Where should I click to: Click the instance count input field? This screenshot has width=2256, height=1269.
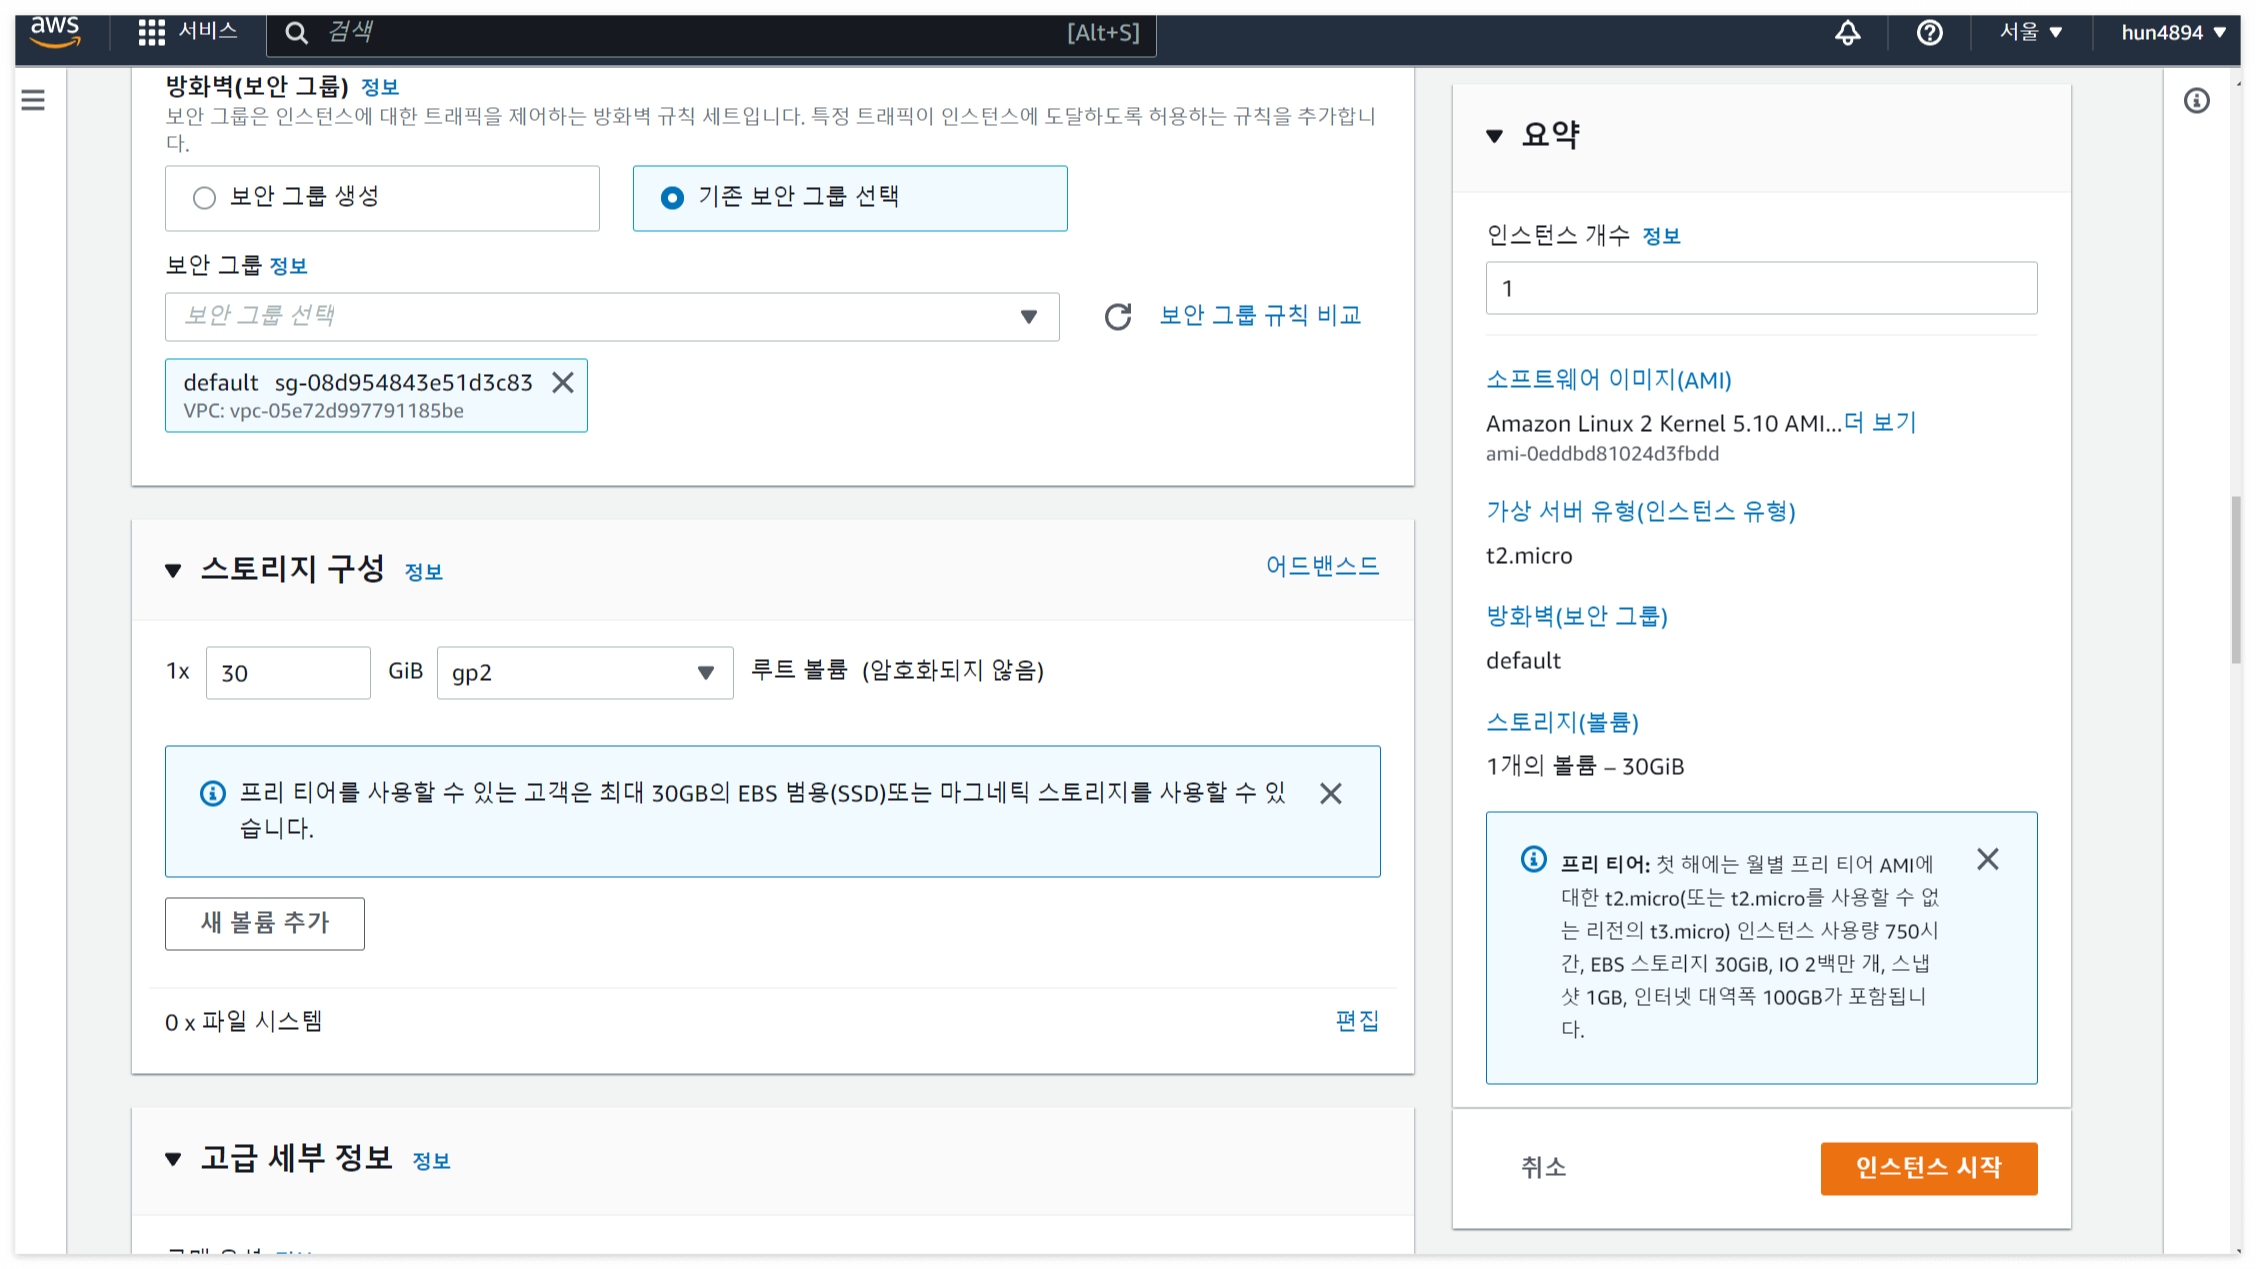(x=1760, y=289)
